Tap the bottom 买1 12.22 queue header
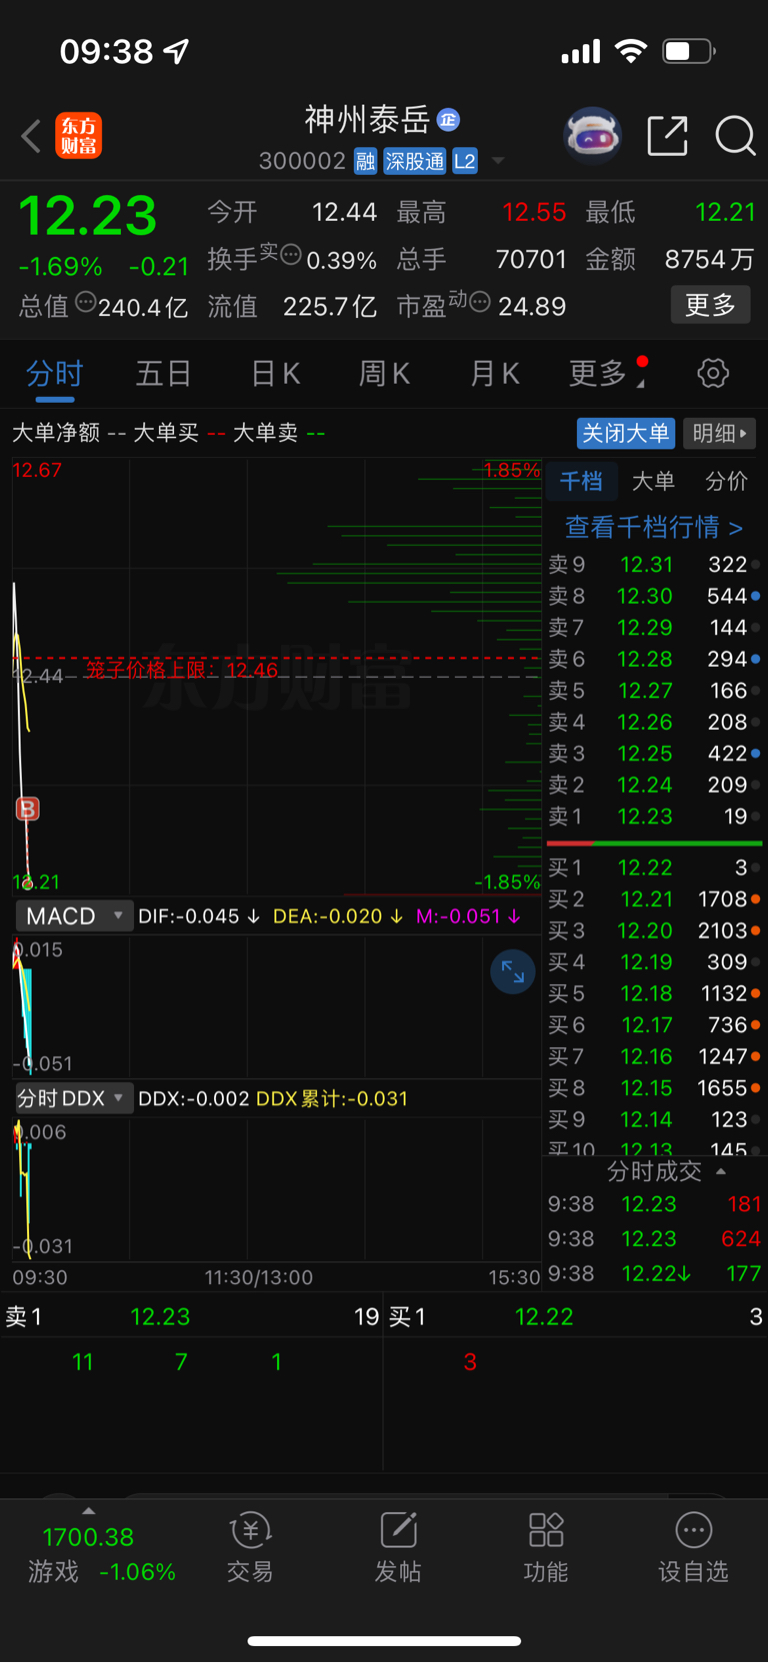The width and height of the screenshot is (768, 1663). click(576, 1317)
